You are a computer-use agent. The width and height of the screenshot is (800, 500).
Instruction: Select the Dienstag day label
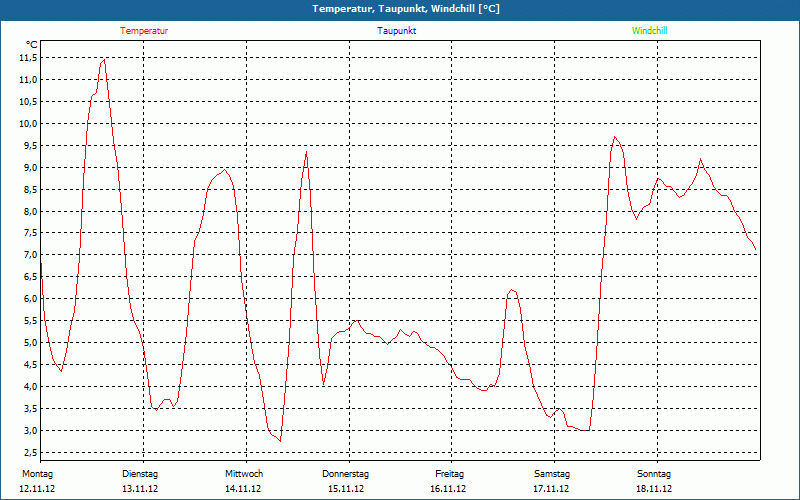tap(140, 474)
